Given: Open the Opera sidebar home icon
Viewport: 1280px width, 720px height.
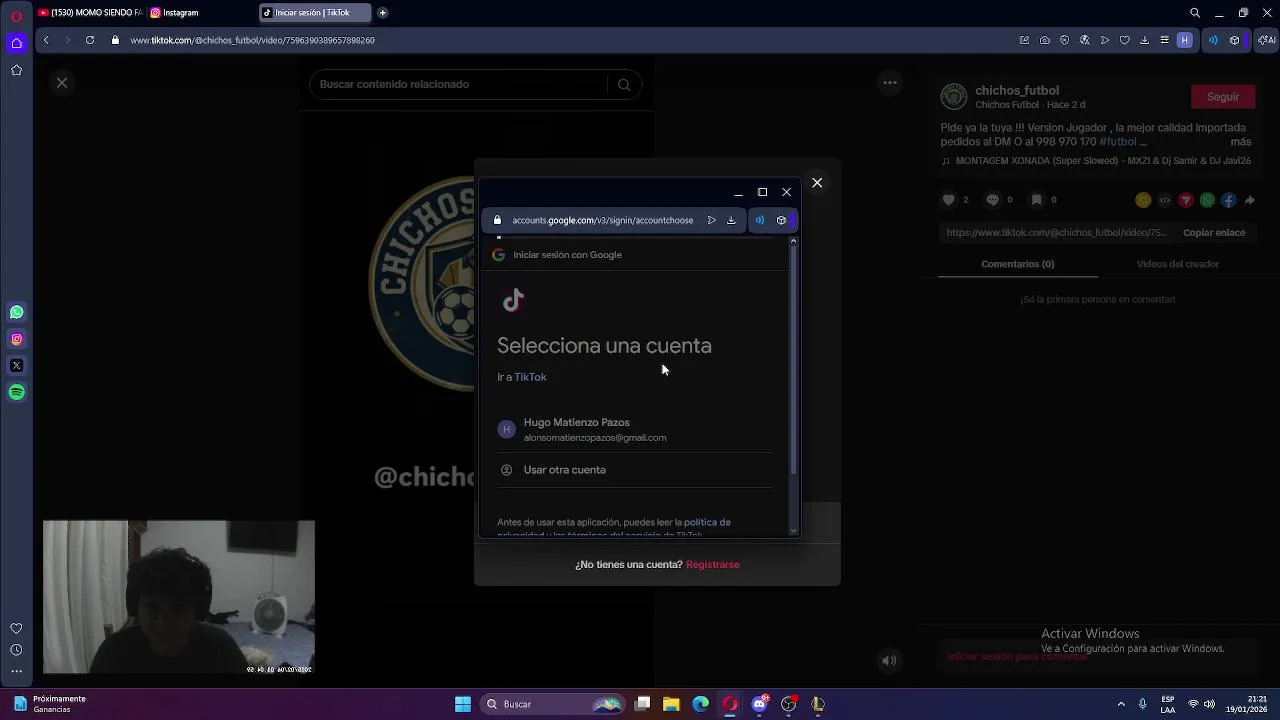Looking at the screenshot, I should [16, 43].
